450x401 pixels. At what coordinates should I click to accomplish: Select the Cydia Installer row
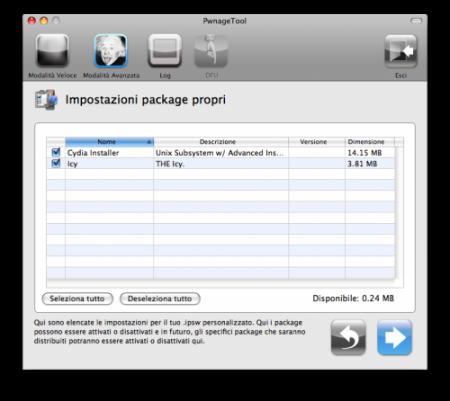coord(221,153)
